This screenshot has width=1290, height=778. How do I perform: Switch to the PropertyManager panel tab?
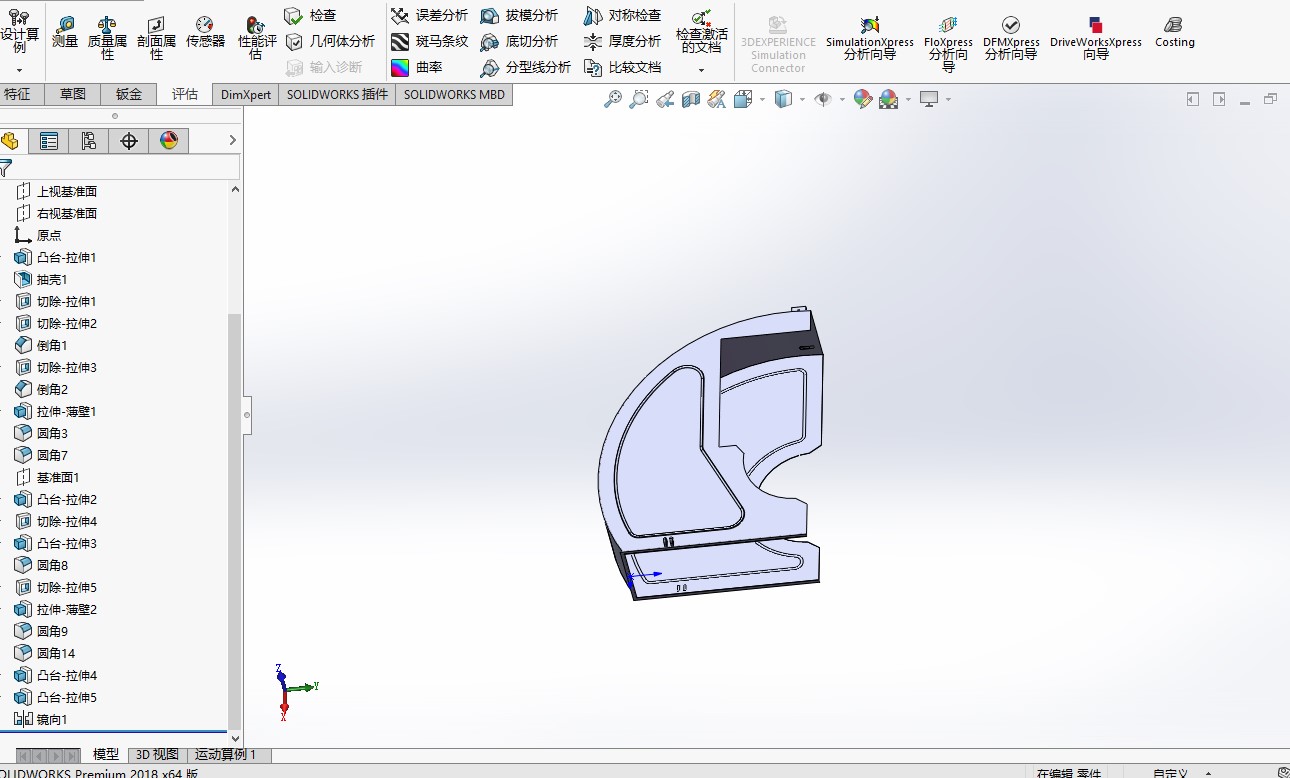point(48,141)
